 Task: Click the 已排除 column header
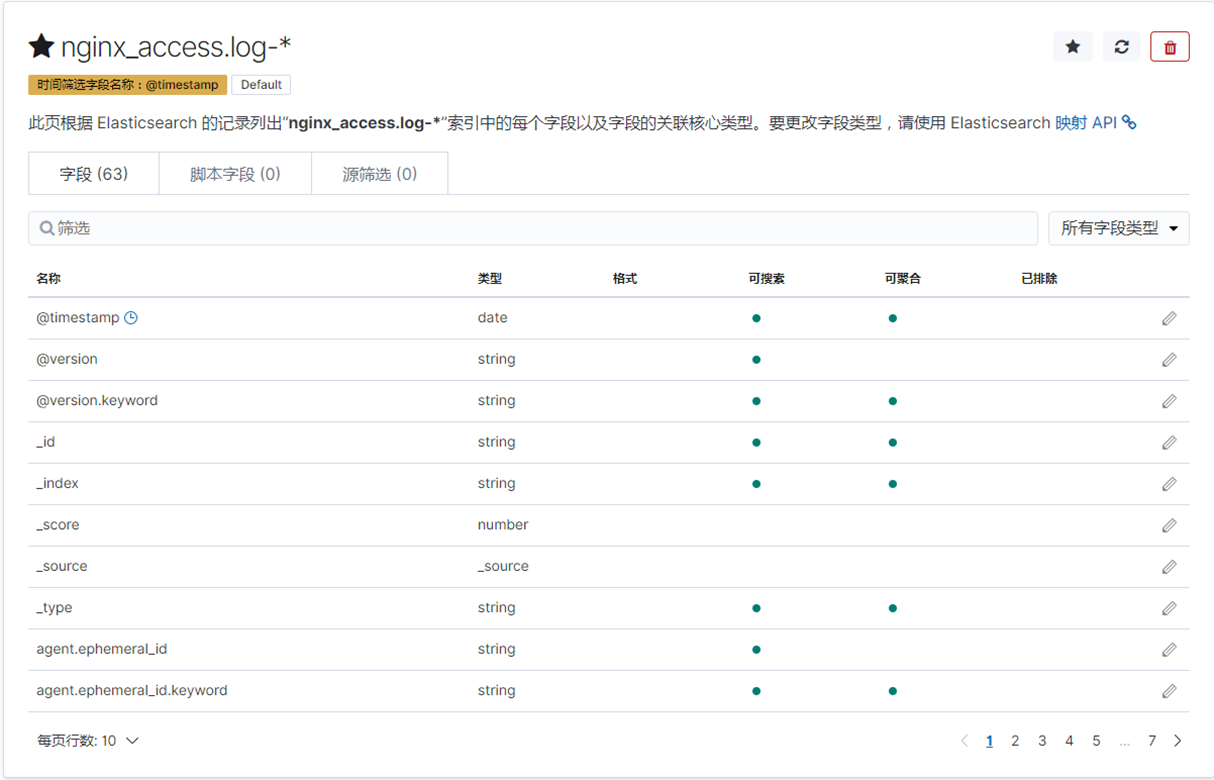[x=1039, y=279]
